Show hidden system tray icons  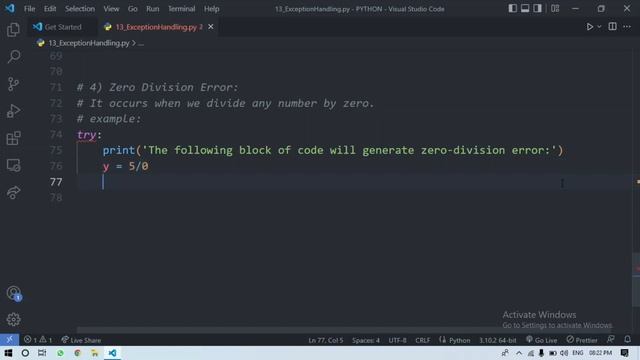[518, 353]
